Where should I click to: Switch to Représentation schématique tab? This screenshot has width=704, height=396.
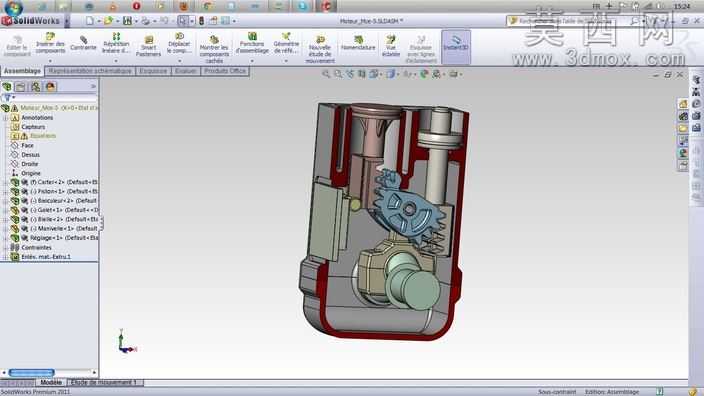(x=90, y=71)
